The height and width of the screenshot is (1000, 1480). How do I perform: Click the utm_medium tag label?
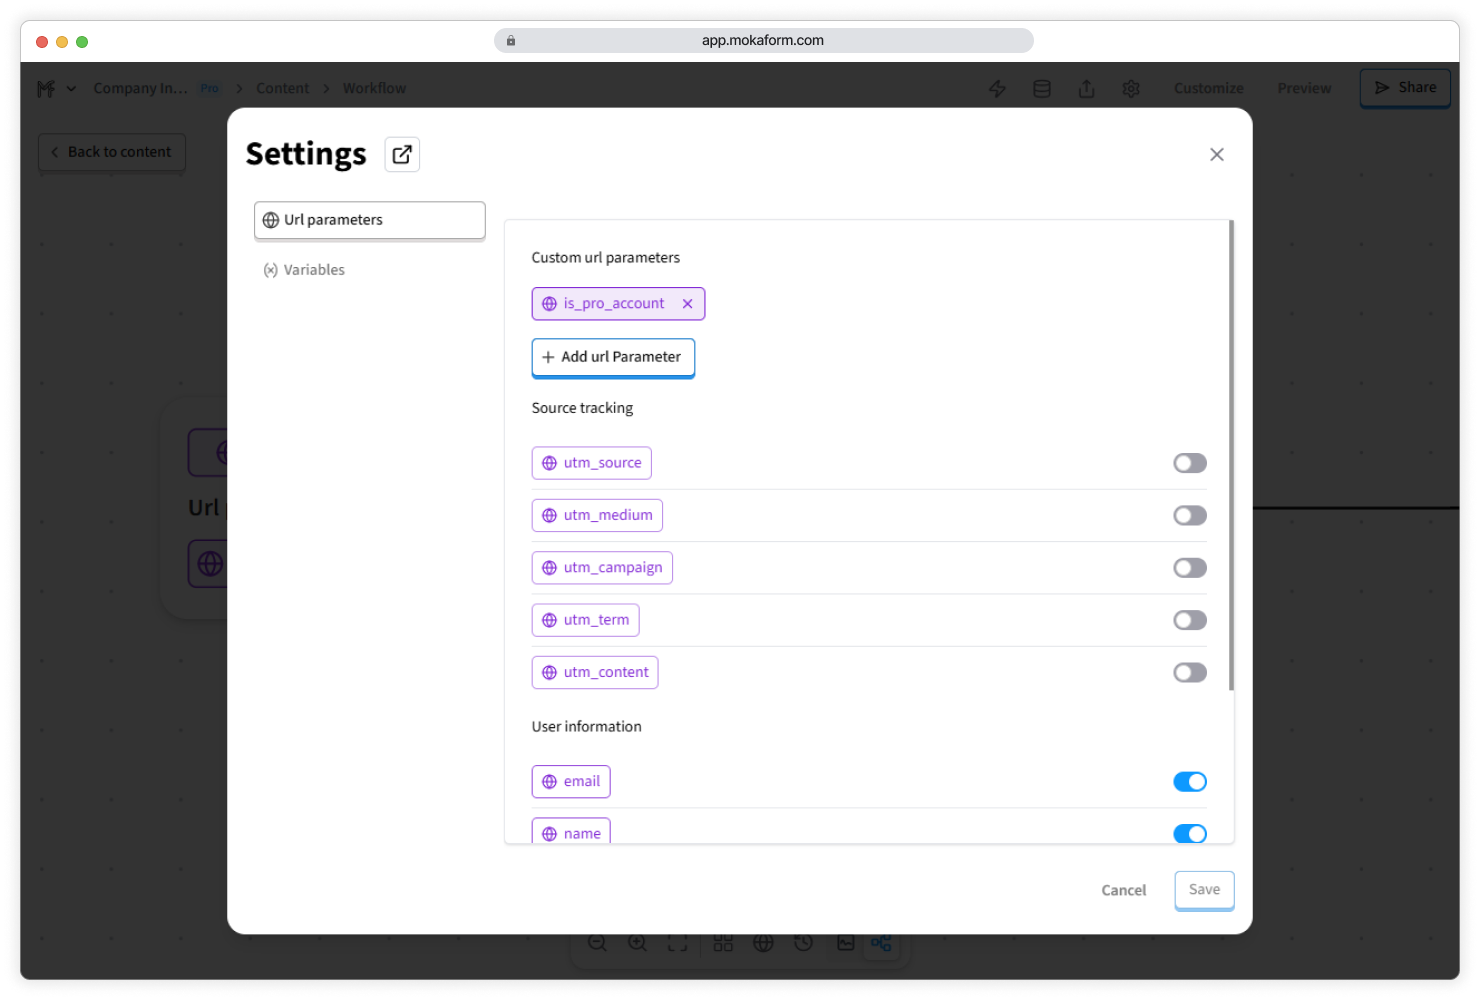click(x=597, y=516)
